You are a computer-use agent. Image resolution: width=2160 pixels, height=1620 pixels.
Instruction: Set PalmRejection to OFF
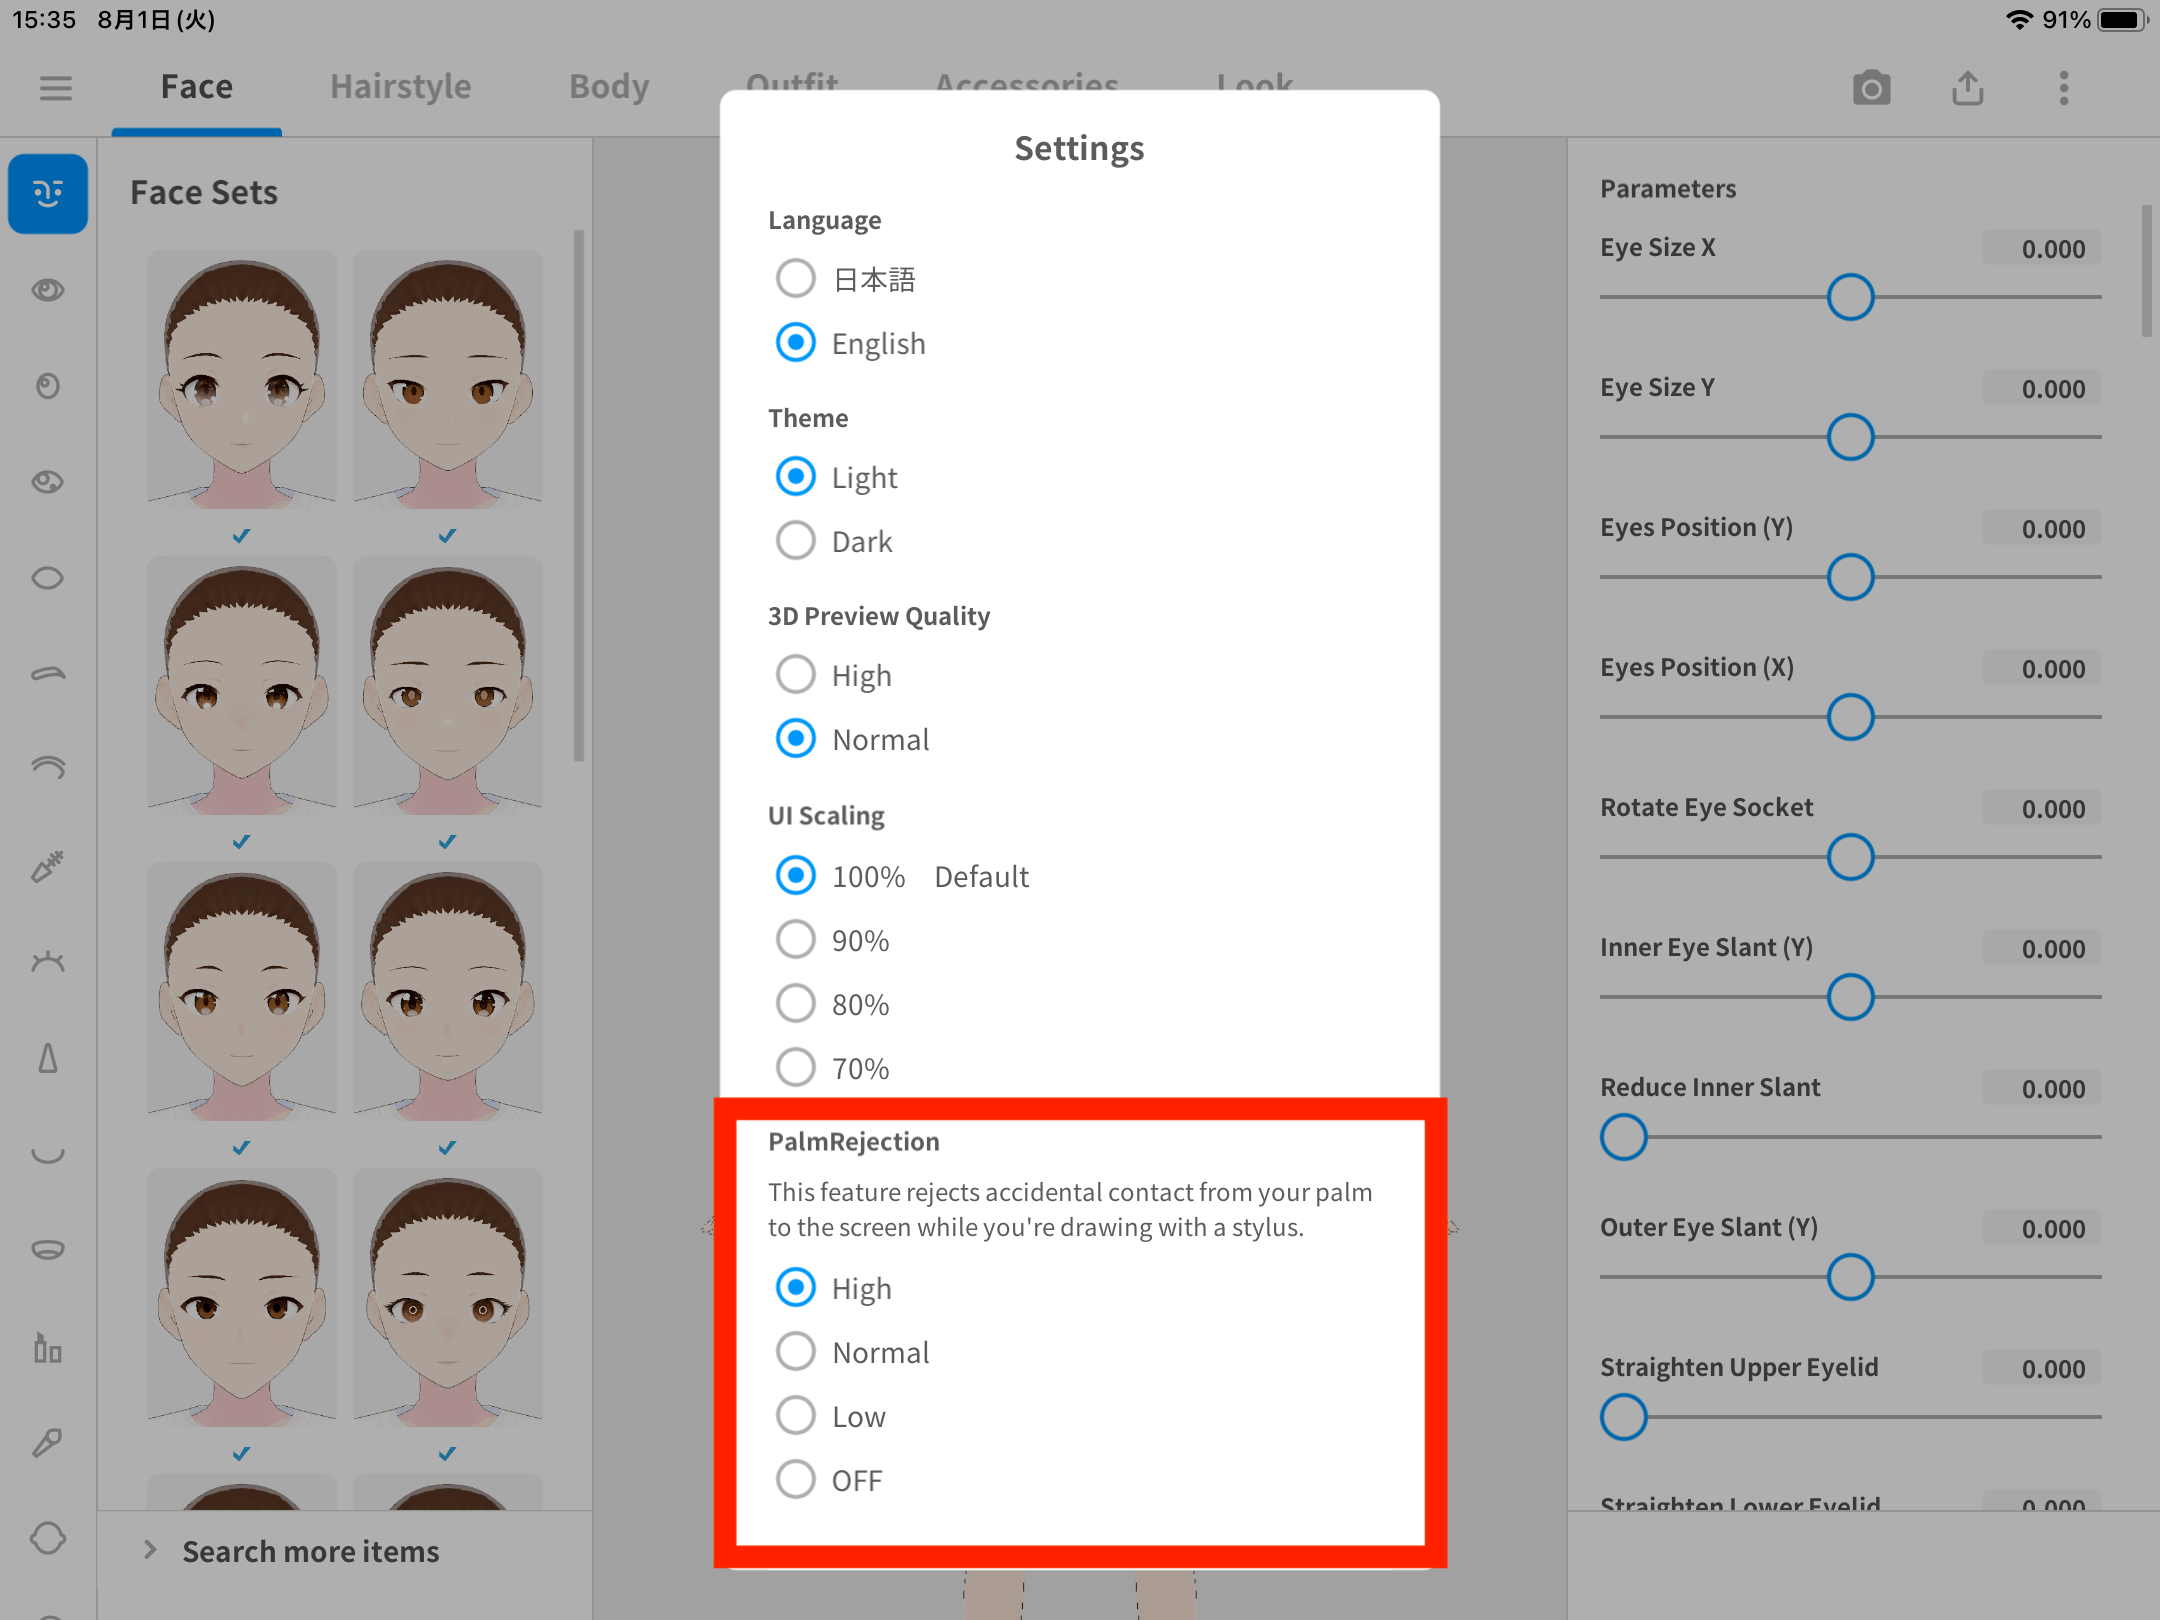[795, 1480]
